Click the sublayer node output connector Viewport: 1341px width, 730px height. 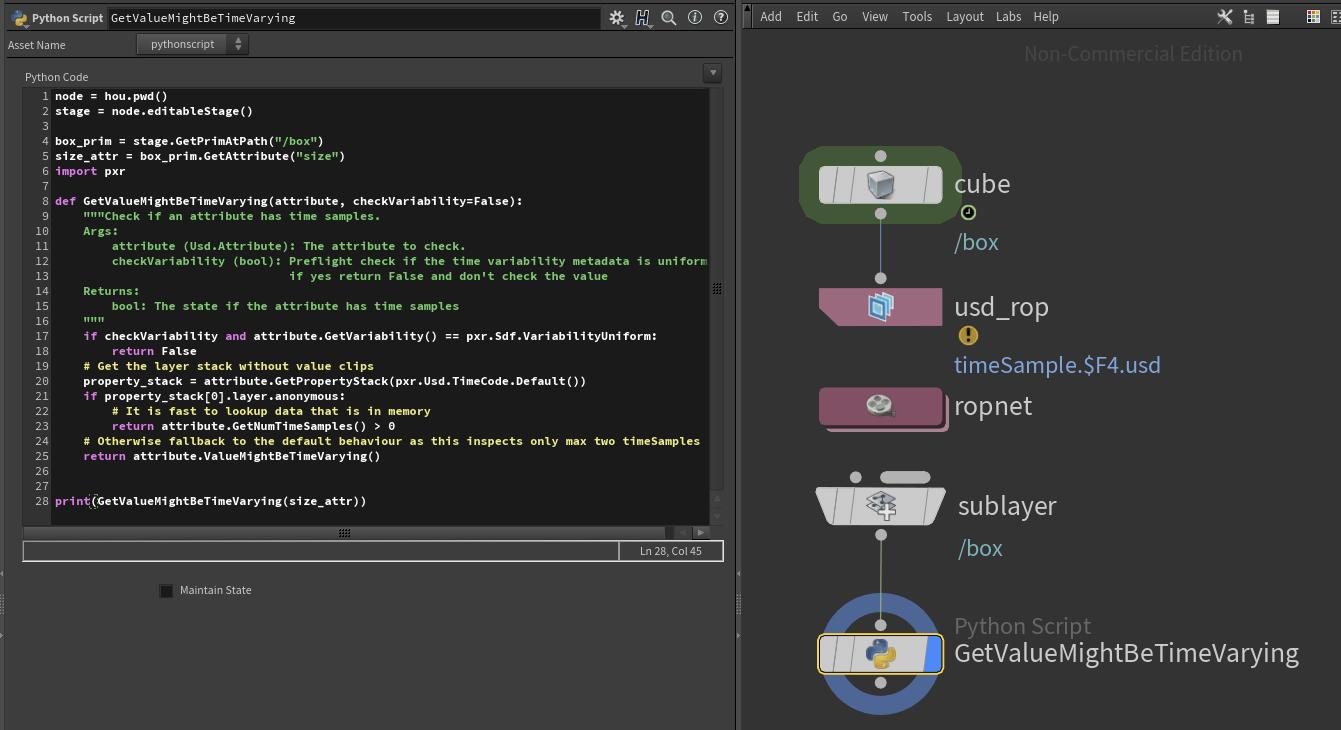coord(880,535)
